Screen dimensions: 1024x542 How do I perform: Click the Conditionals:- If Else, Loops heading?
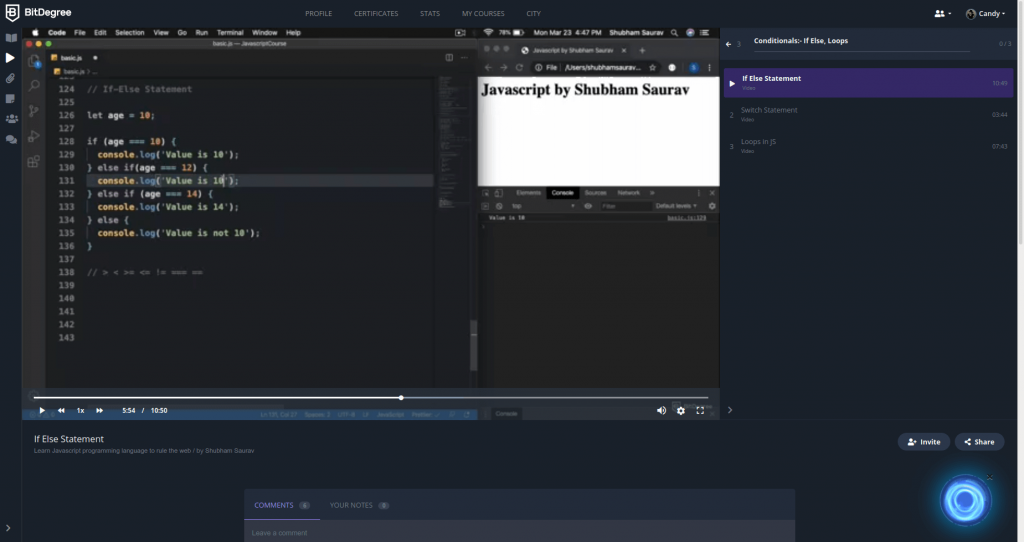click(x=801, y=40)
